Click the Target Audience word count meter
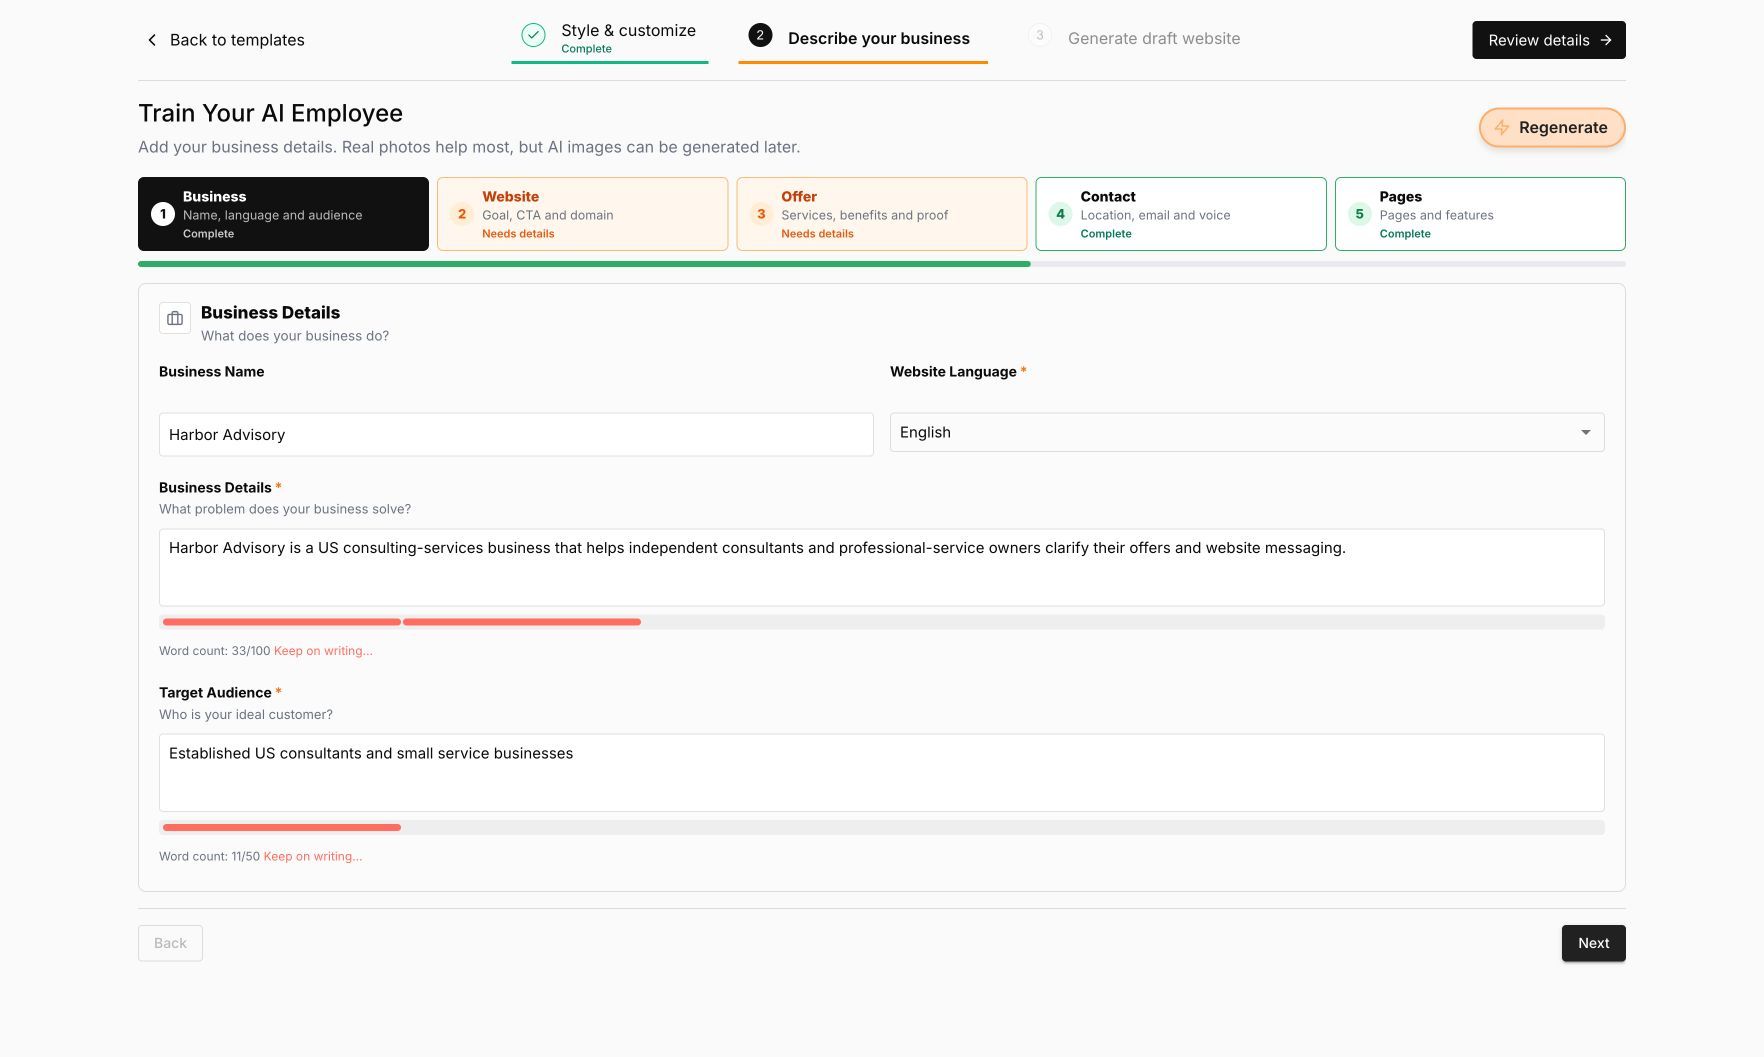Screen dimensions: 1764x1057 point(882,828)
